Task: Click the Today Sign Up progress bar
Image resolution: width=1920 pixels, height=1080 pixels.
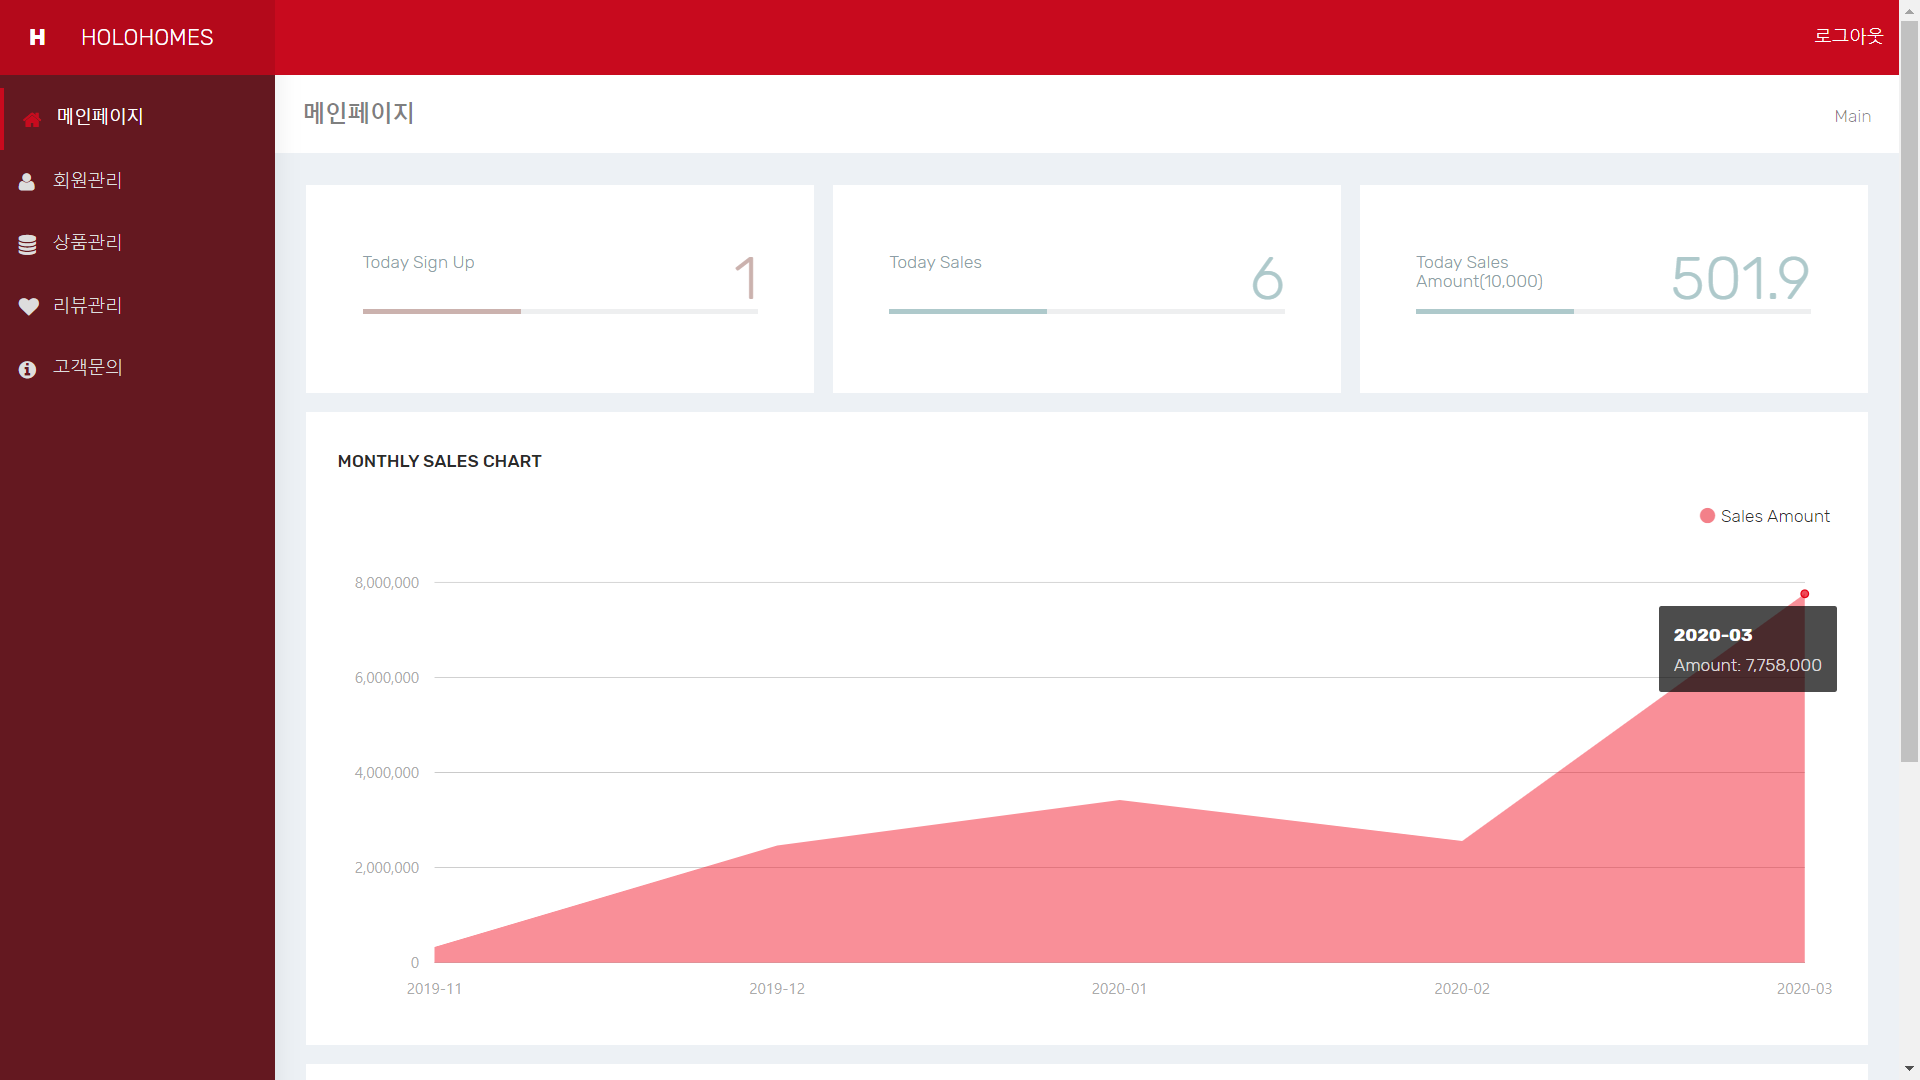Action: (560, 311)
